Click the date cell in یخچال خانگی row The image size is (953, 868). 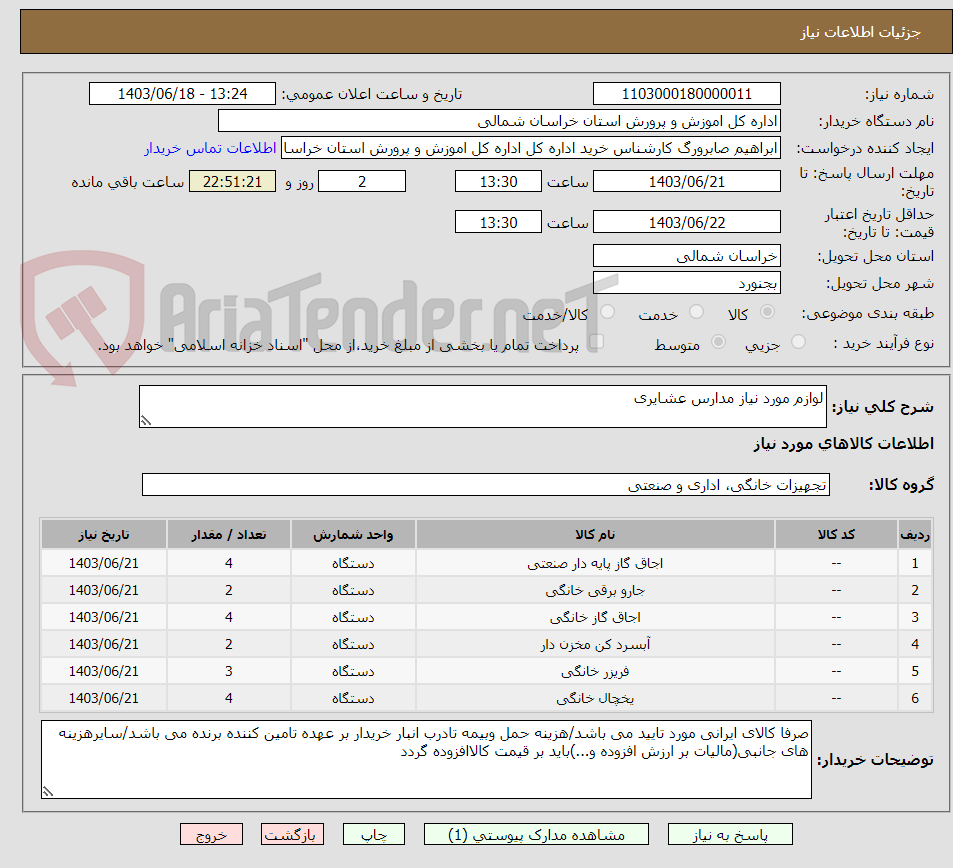(x=104, y=698)
